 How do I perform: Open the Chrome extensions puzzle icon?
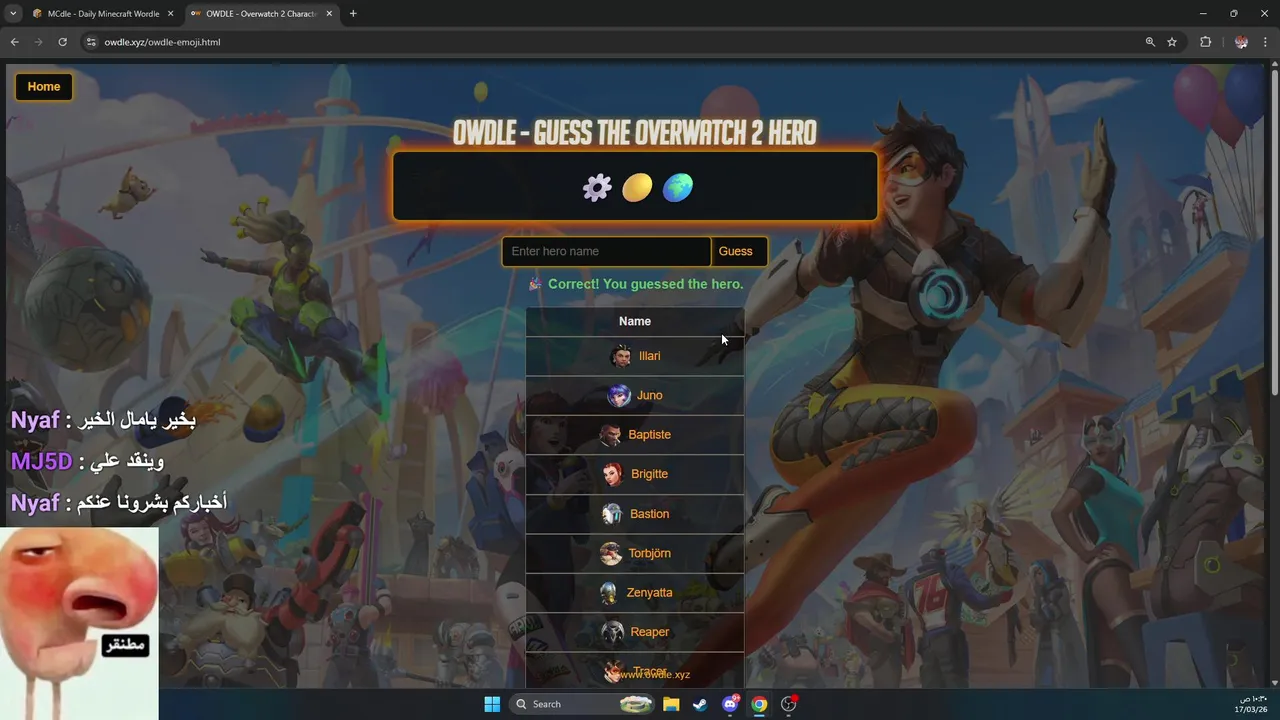1205,42
